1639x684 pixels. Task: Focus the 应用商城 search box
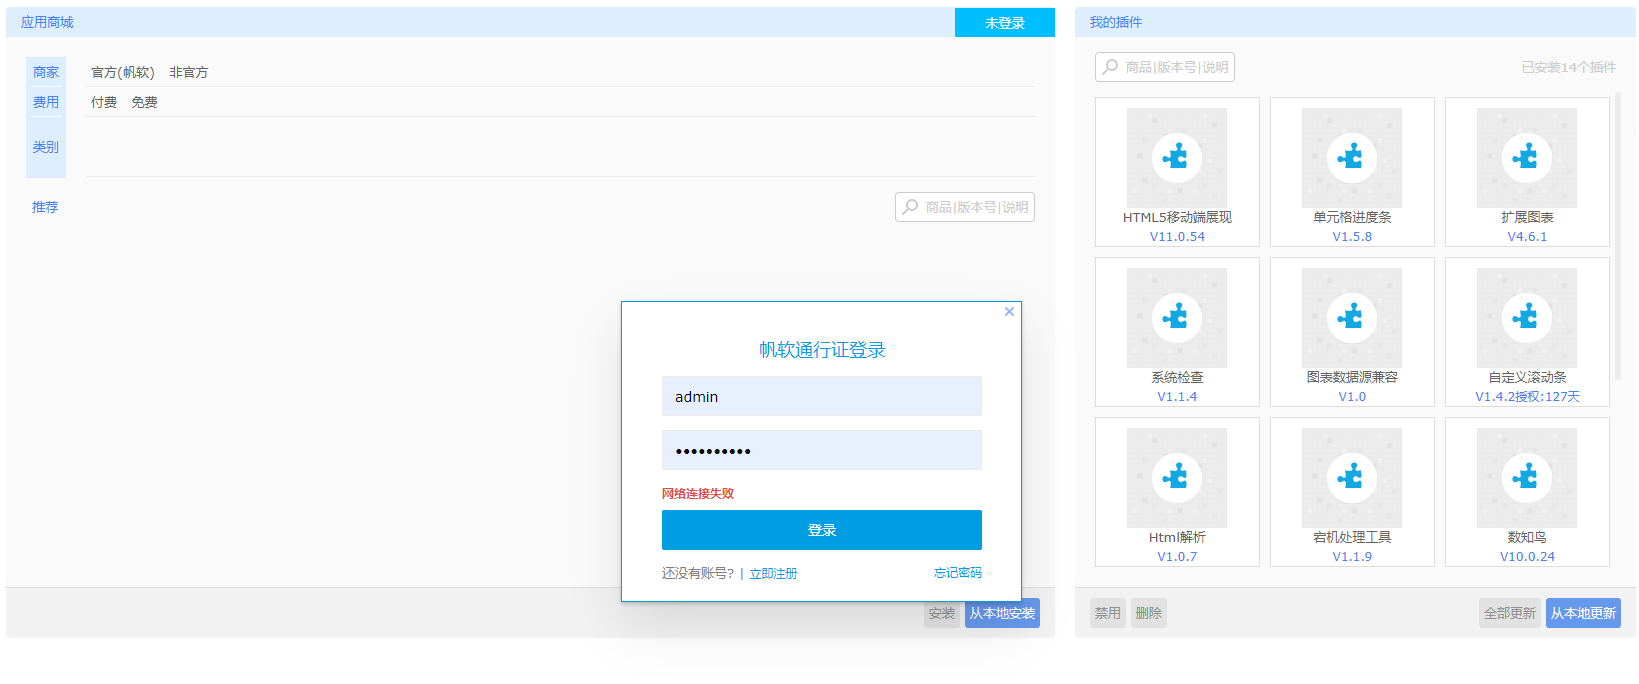click(x=965, y=207)
